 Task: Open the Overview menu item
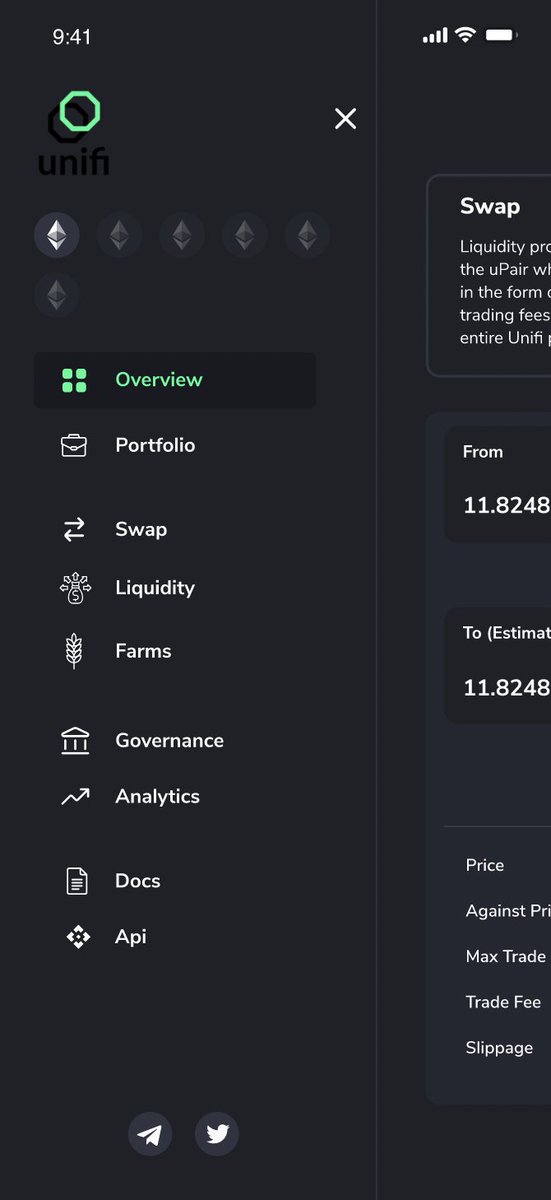coord(175,380)
